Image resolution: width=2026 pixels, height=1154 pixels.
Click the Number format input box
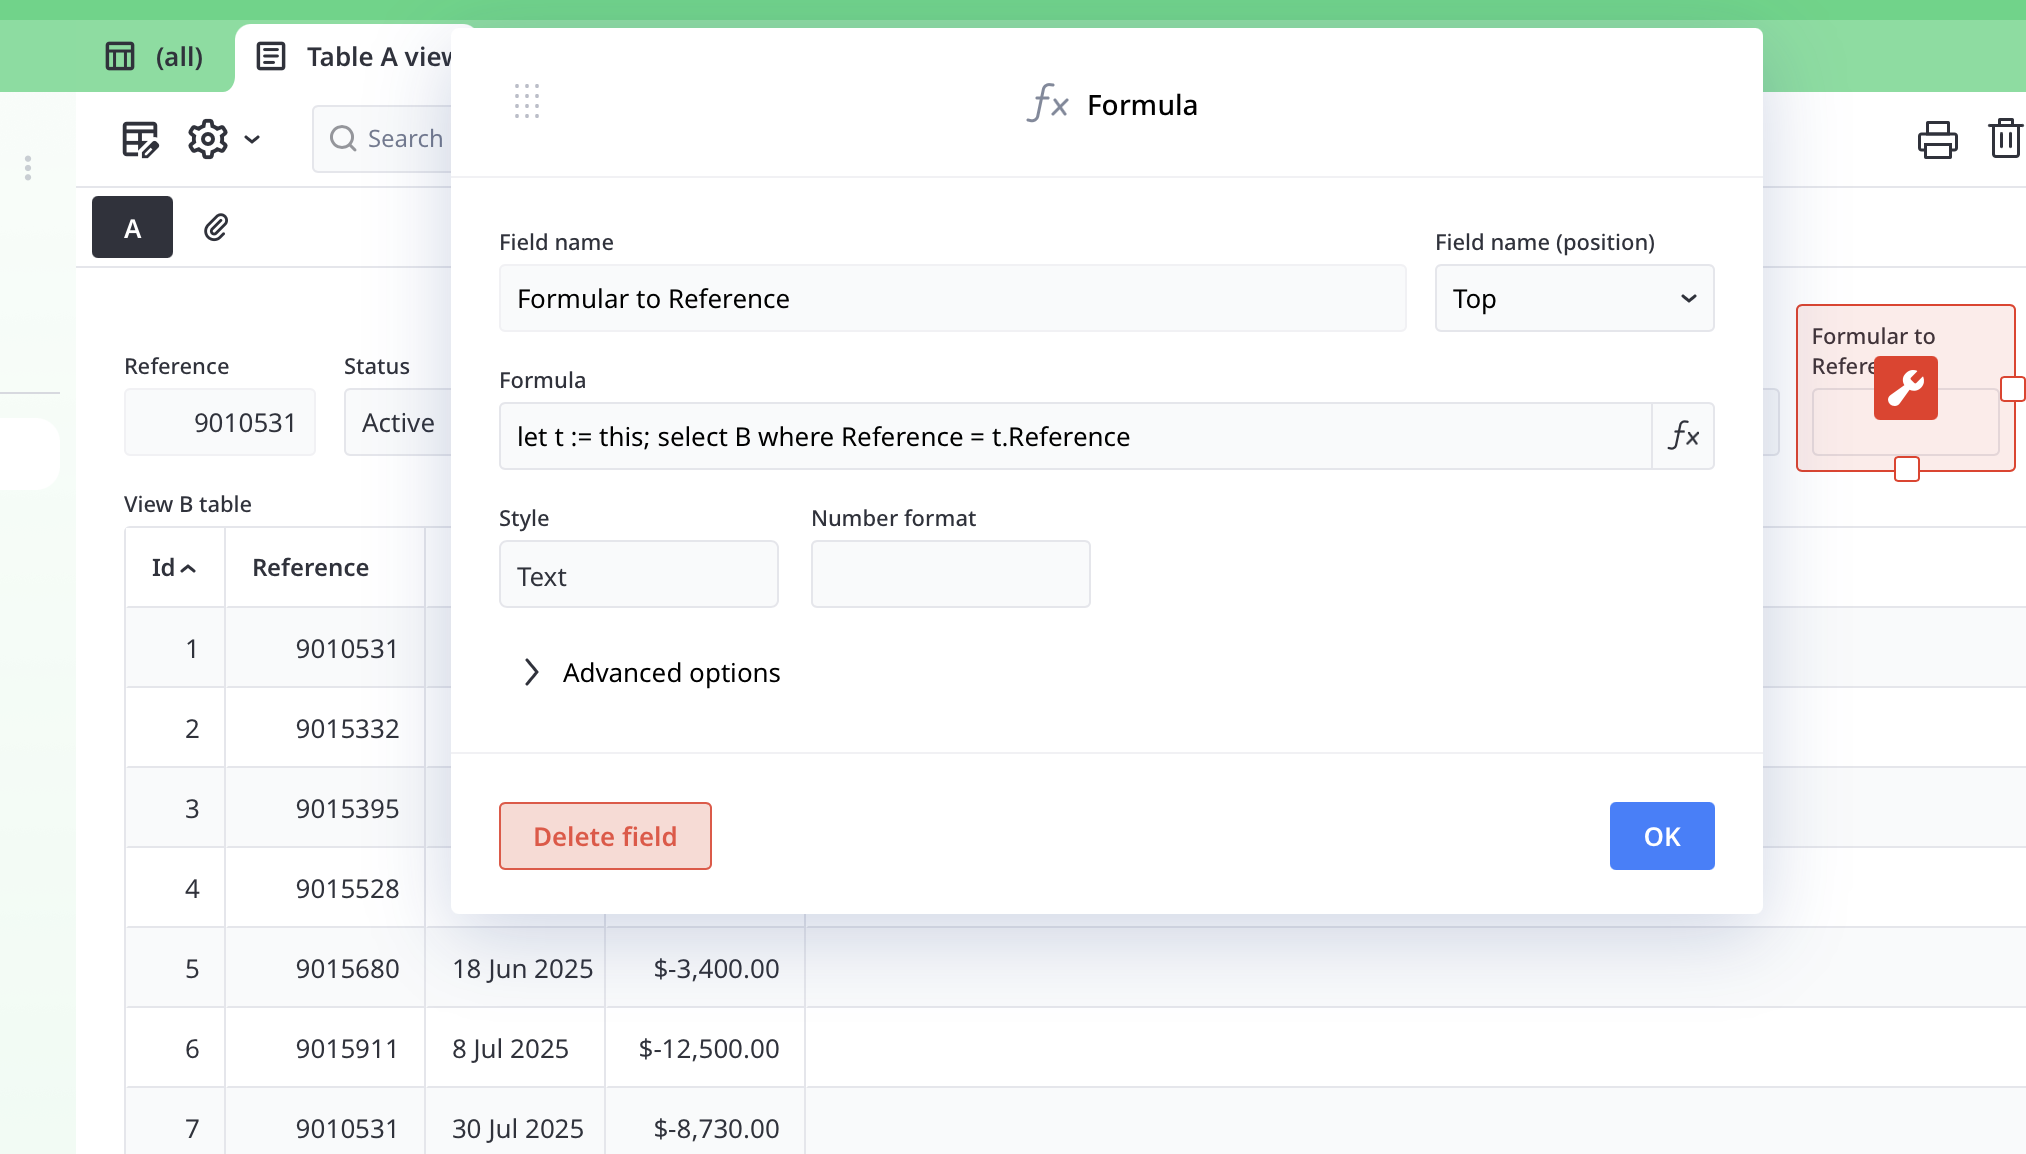pyautogui.click(x=950, y=575)
